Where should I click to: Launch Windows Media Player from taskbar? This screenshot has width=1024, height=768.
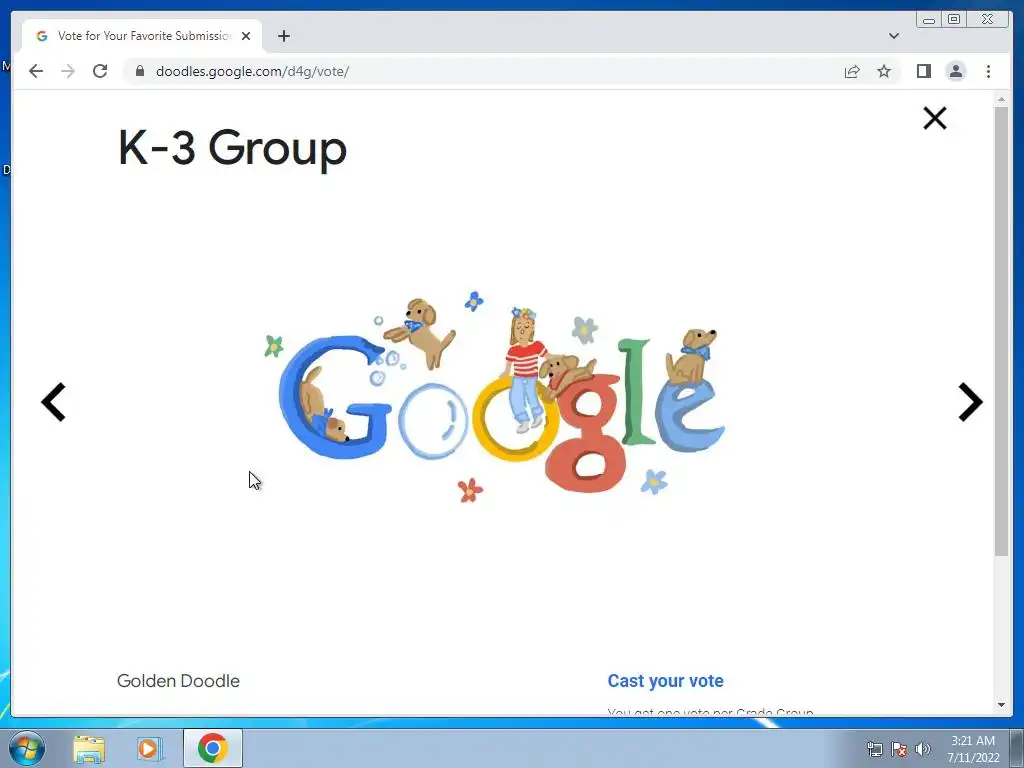tap(149, 749)
